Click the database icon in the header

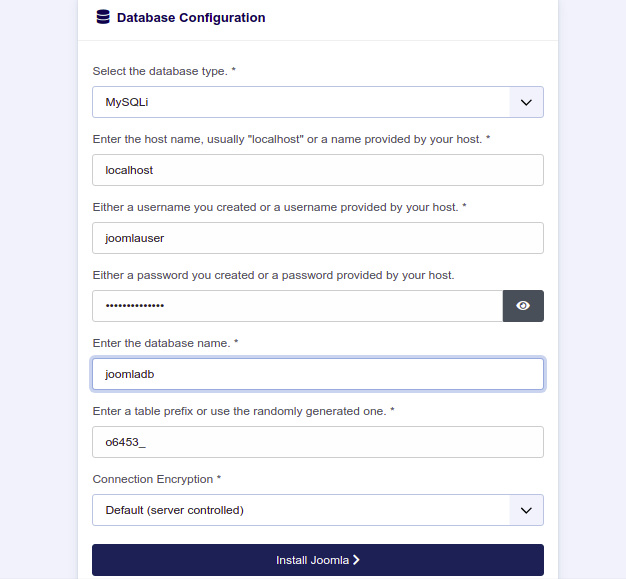[x=103, y=17]
